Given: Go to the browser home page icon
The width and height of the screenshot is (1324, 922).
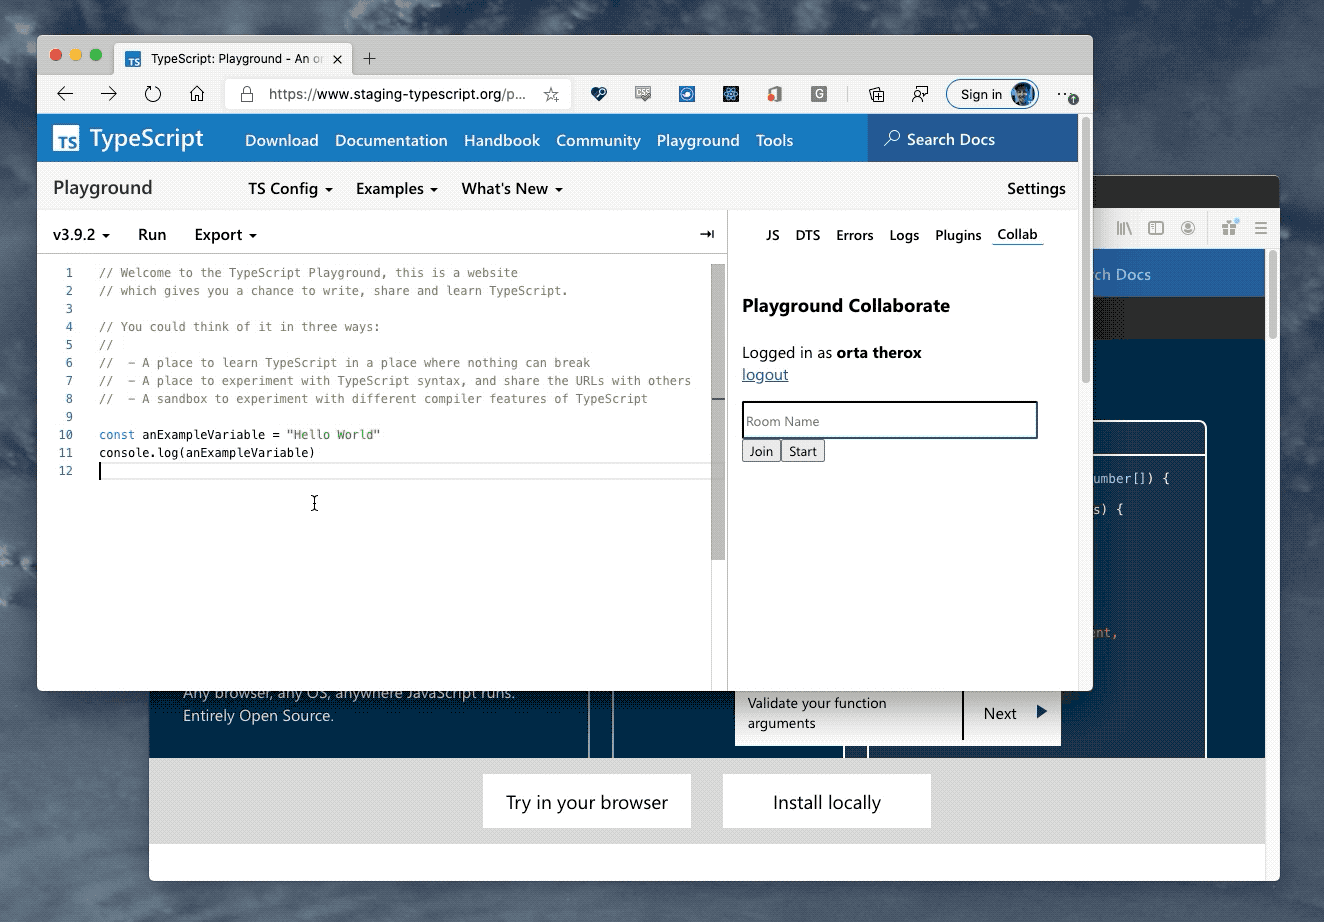Looking at the screenshot, I should point(197,94).
